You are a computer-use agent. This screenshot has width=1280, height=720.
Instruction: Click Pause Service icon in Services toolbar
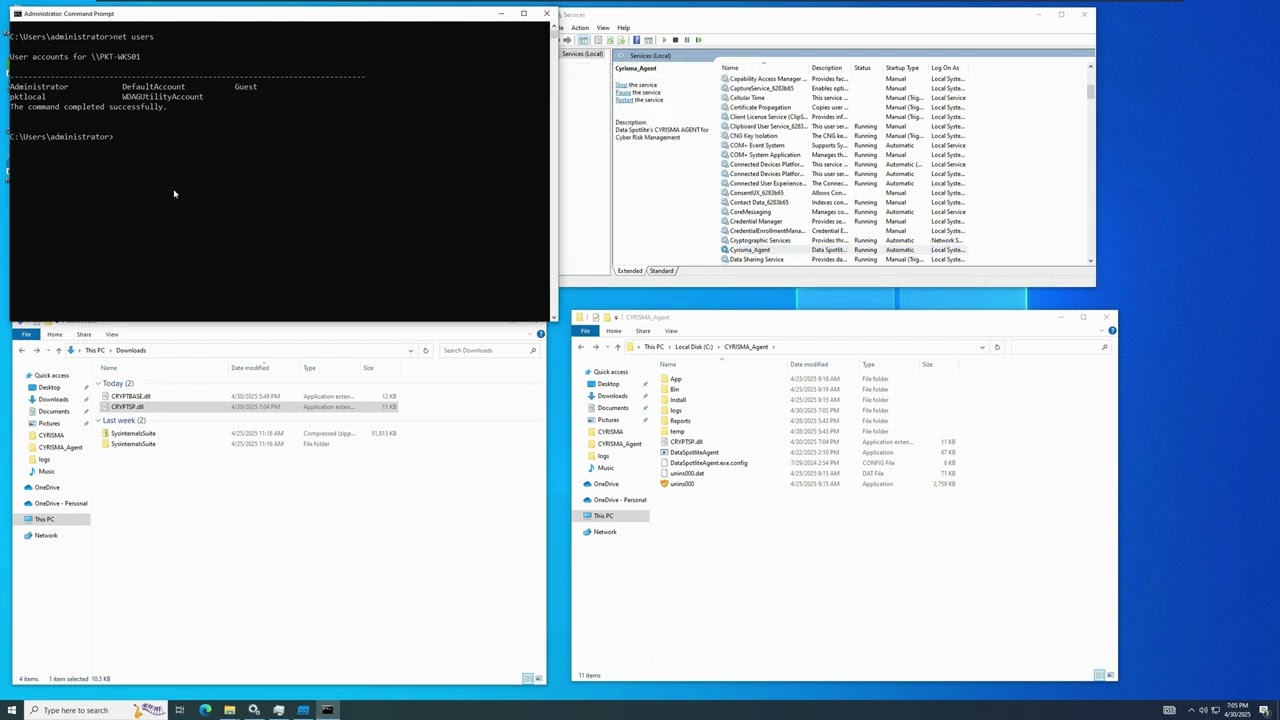tap(687, 40)
